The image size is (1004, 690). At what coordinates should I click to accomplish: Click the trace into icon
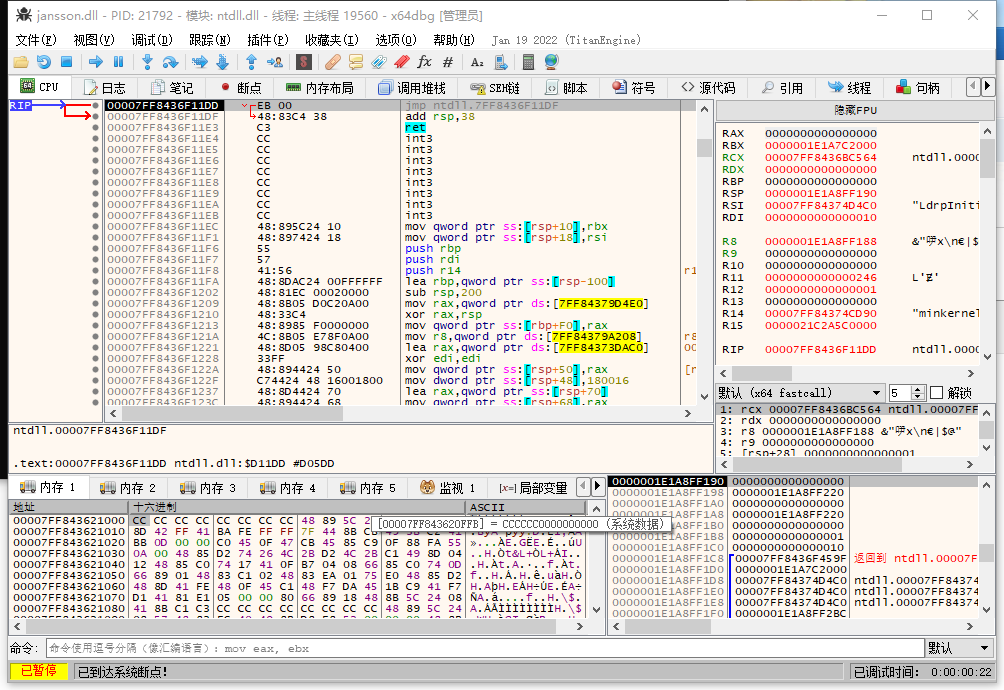point(200,62)
